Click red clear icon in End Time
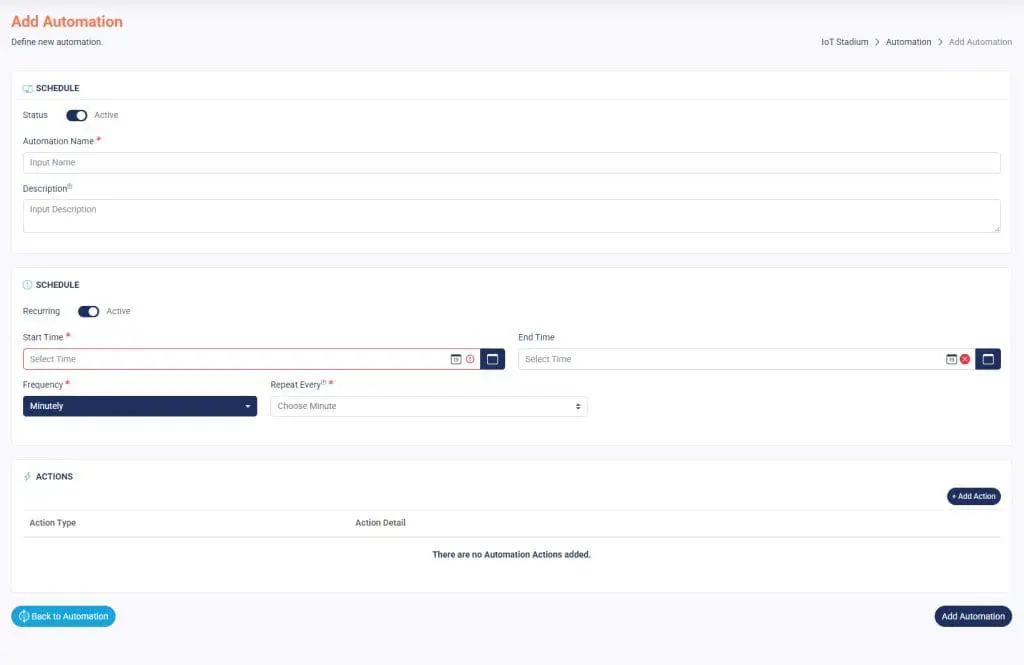 click(965, 359)
